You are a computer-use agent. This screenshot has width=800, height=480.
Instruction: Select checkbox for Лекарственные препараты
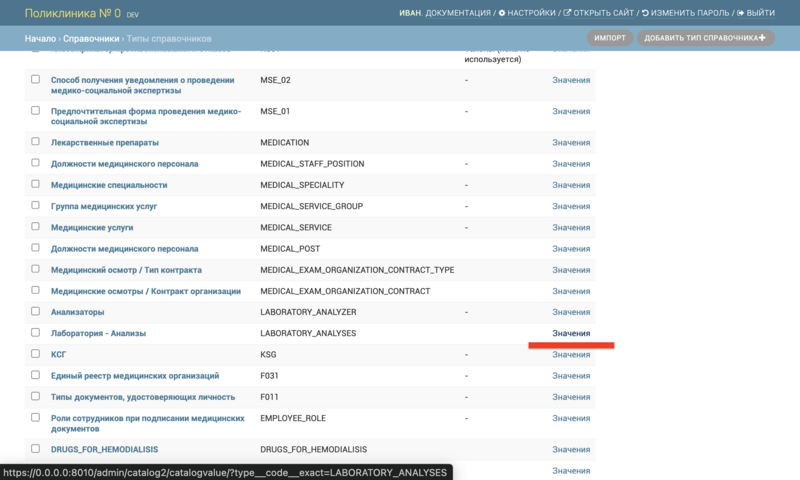(x=35, y=141)
